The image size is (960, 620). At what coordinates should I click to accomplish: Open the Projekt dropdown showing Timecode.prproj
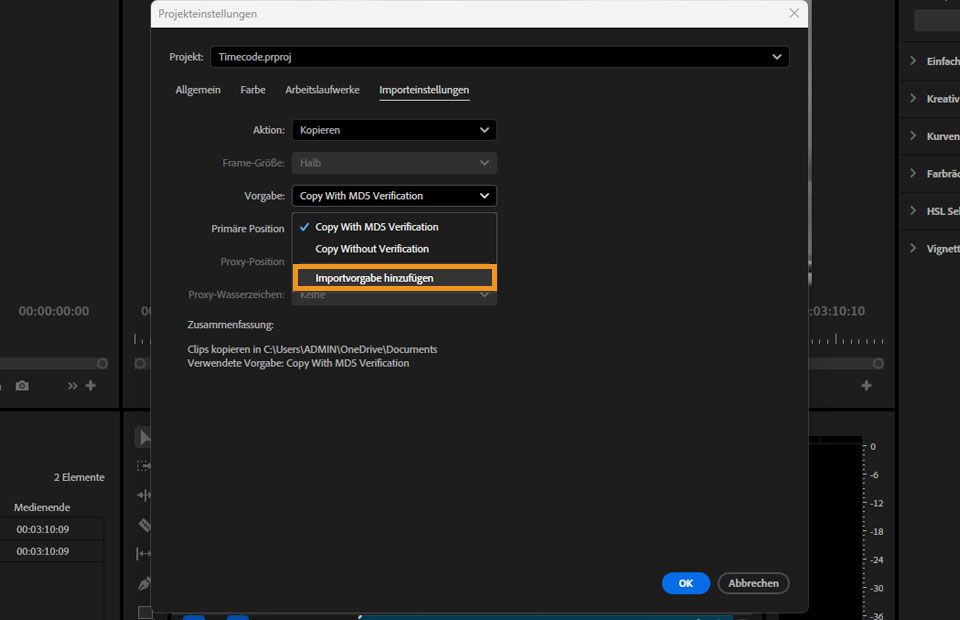pyautogui.click(x=500, y=57)
